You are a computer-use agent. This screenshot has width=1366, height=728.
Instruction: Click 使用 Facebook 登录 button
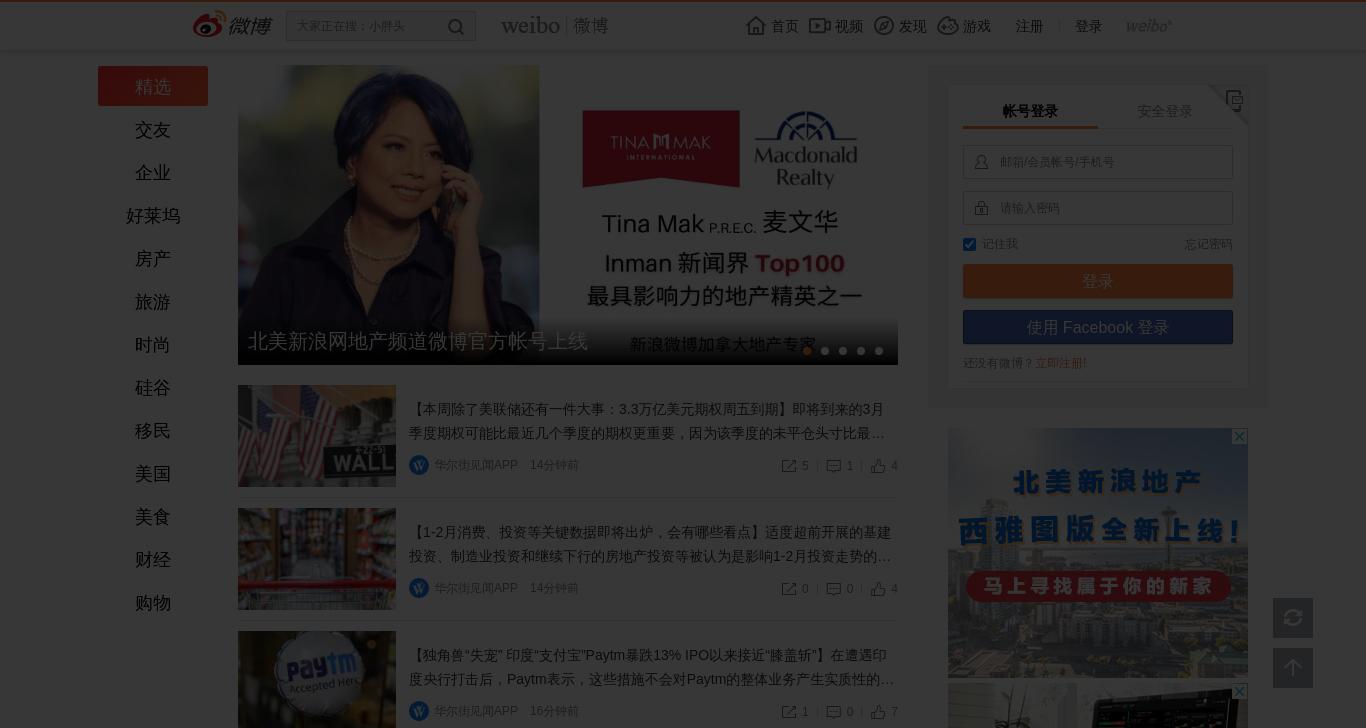click(1098, 327)
